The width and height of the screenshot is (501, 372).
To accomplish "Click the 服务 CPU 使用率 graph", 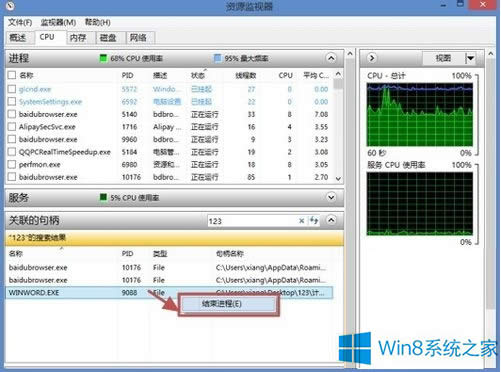I will coord(420,204).
